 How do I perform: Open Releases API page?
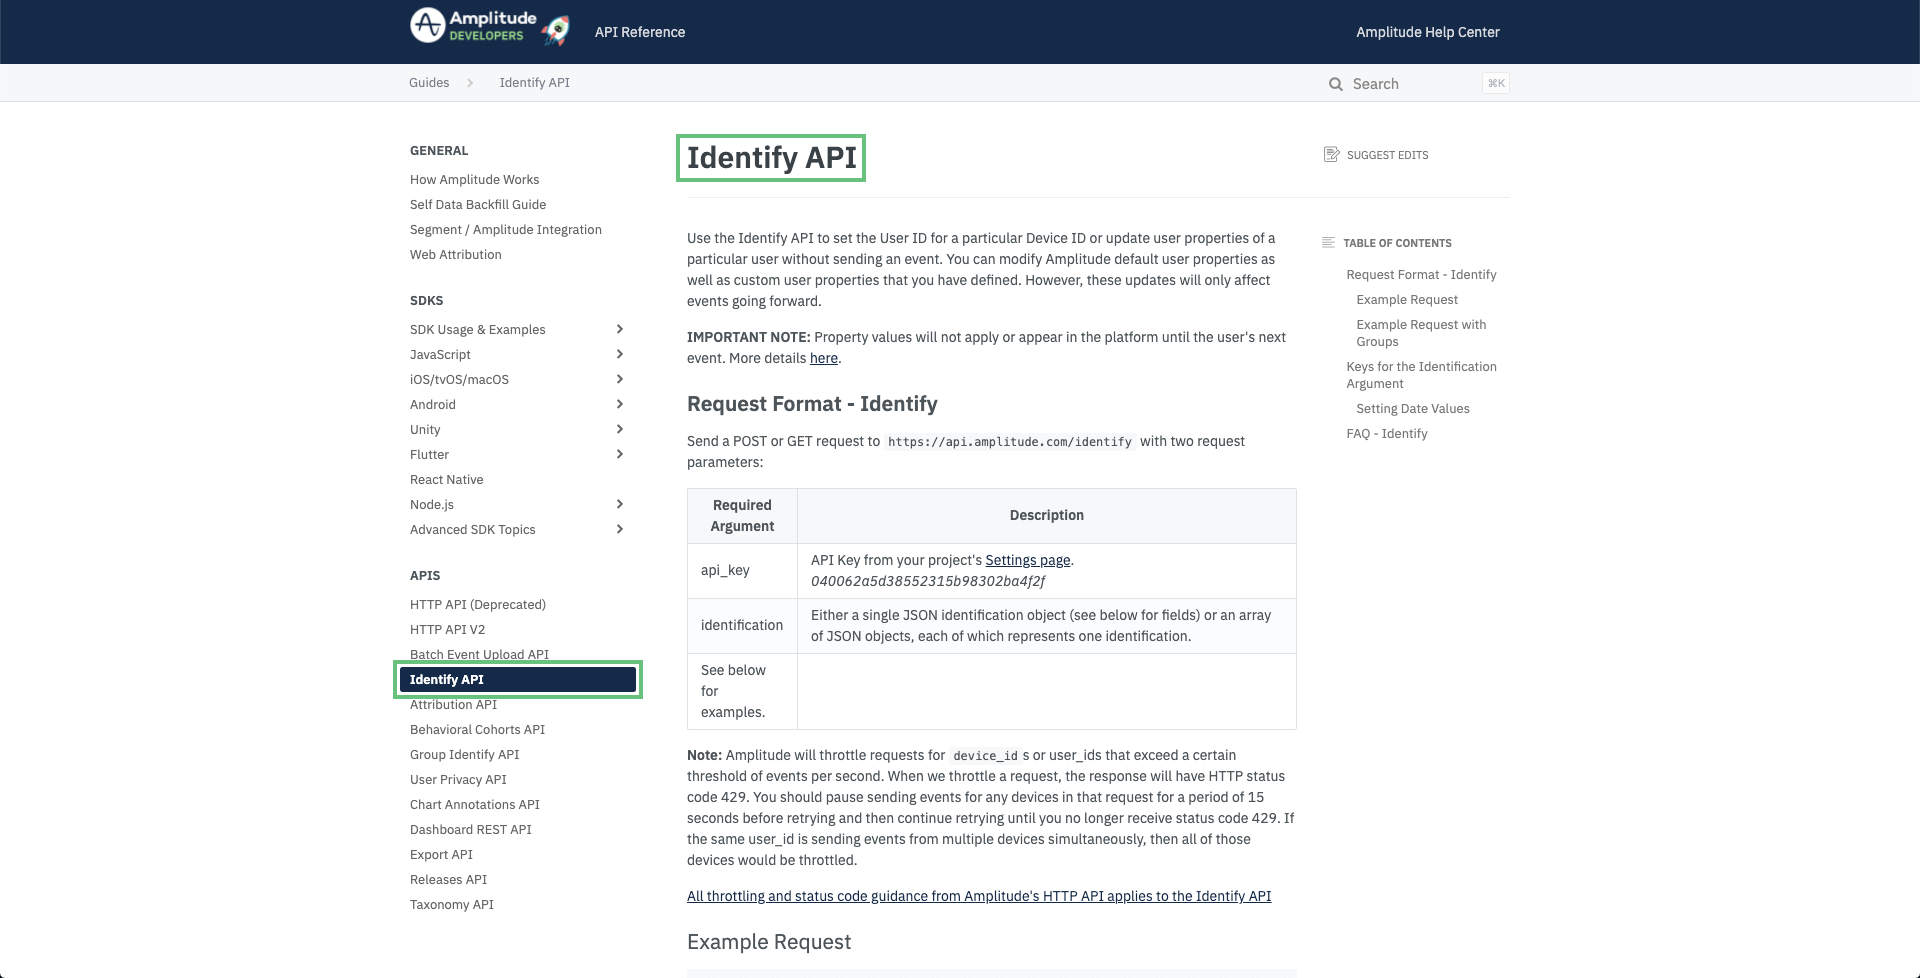point(448,879)
